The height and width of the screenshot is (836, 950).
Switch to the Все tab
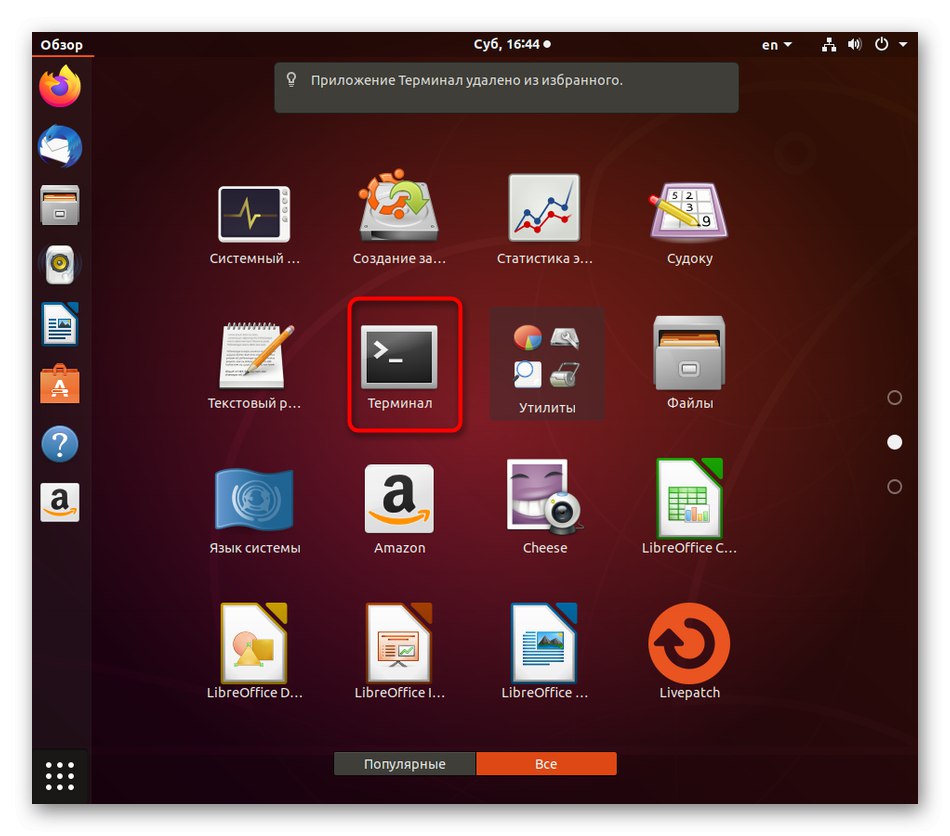[x=546, y=763]
